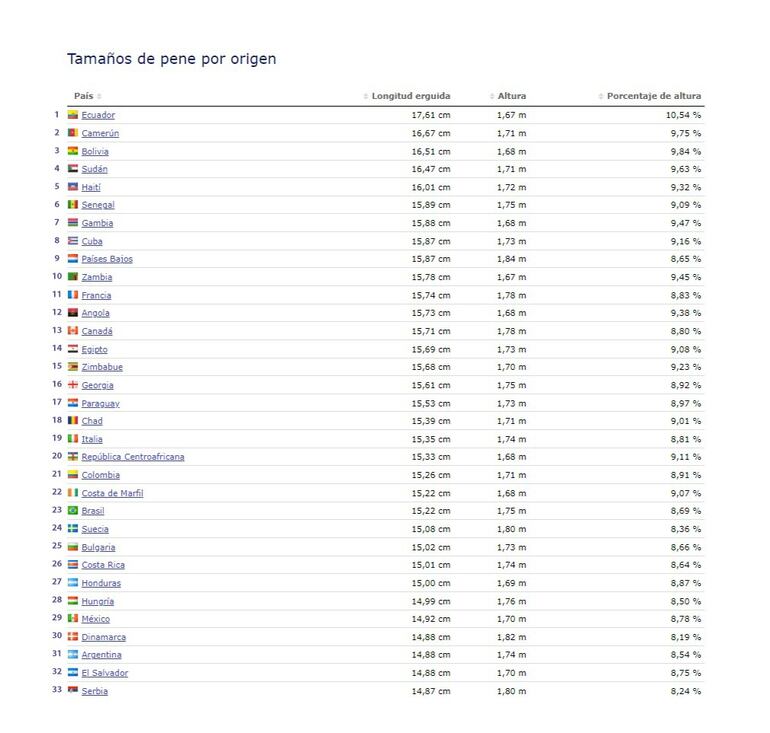Image resolution: width=770 pixels, height=733 pixels.
Task: Click the Cuba flag icon
Action: point(73,241)
